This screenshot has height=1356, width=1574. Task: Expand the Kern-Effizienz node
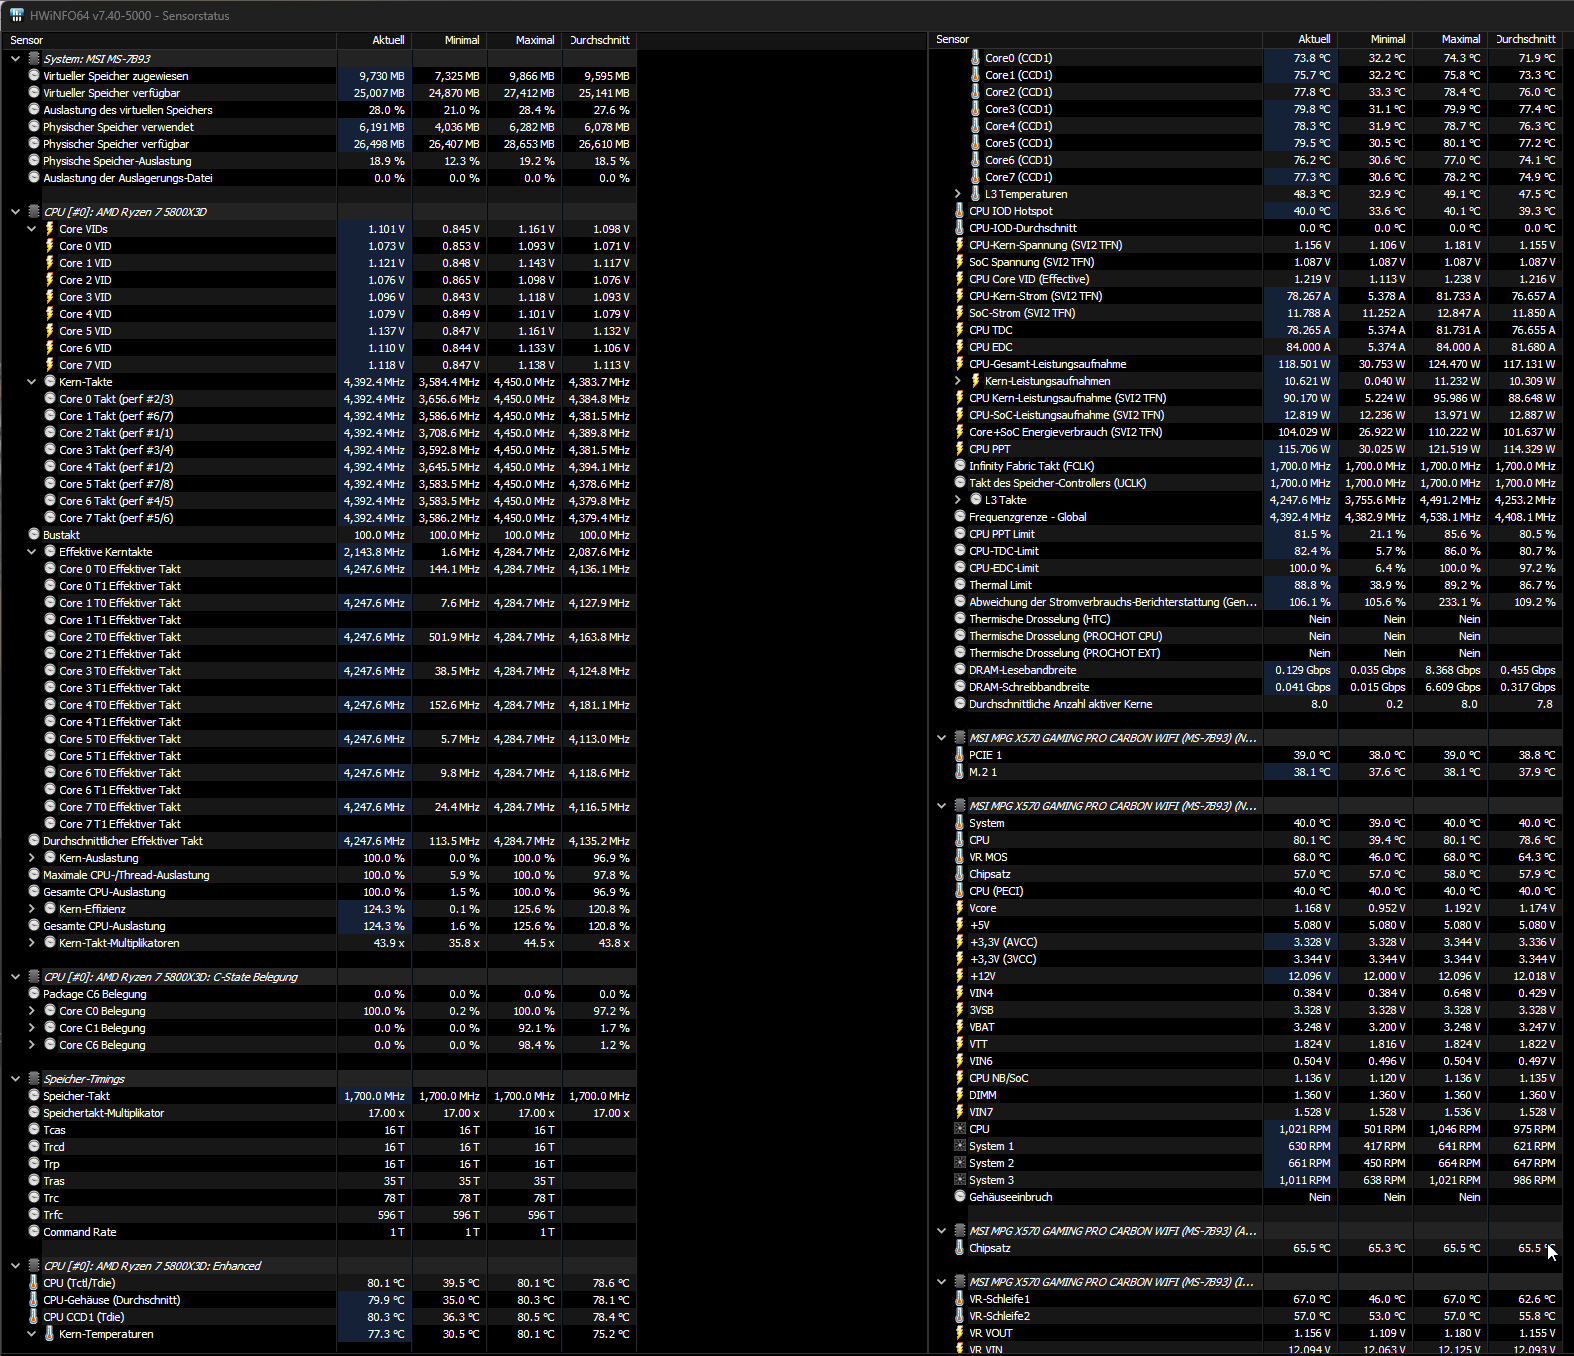[31, 909]
